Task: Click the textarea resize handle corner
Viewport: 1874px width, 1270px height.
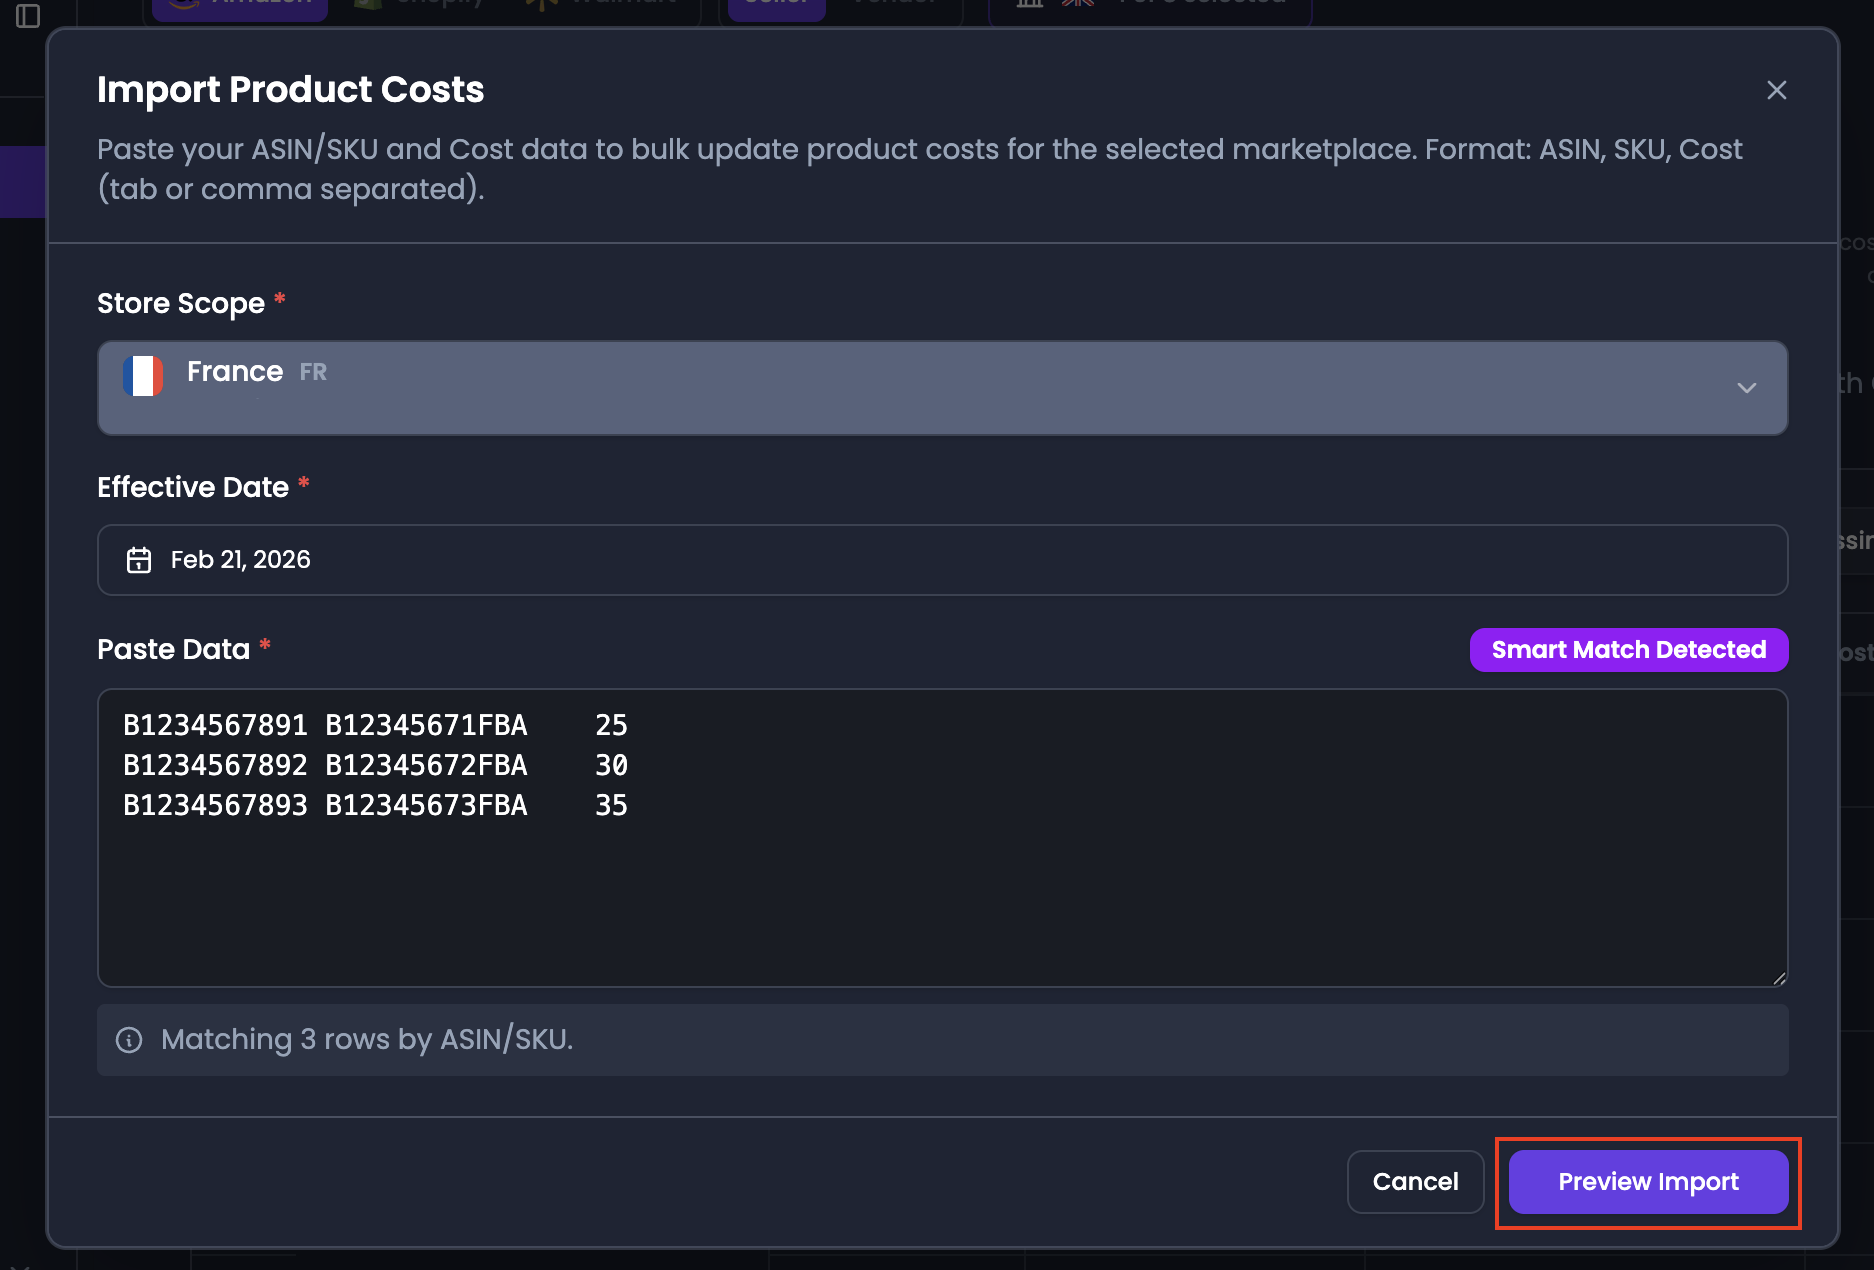Action: (1779, 978)
